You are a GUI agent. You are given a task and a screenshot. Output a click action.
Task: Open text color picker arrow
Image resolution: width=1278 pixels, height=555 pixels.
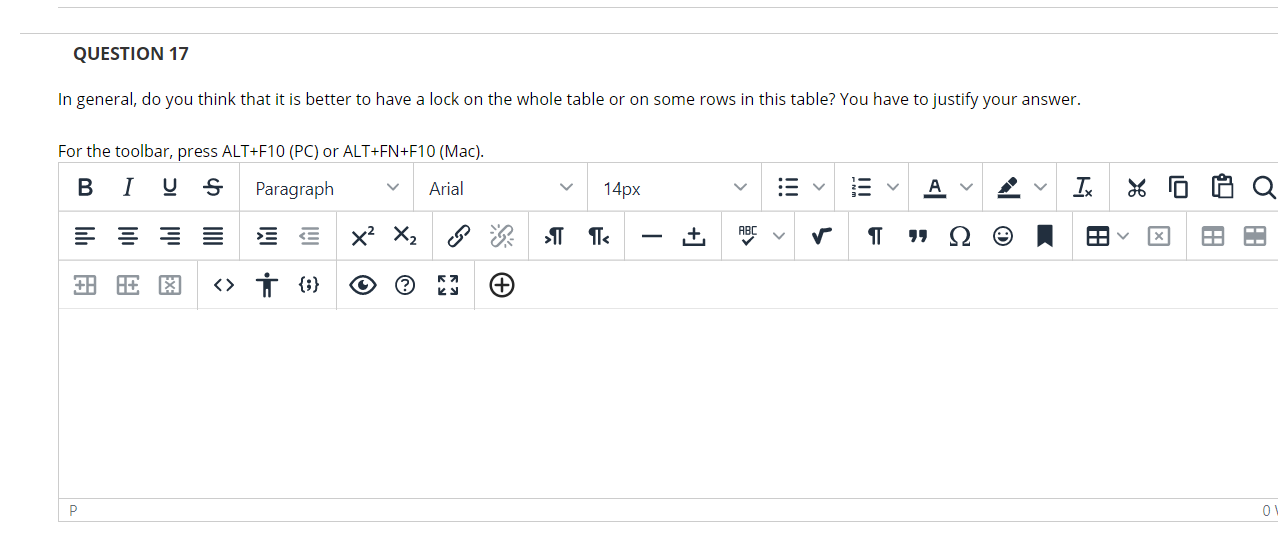click(x=966, y=188)
